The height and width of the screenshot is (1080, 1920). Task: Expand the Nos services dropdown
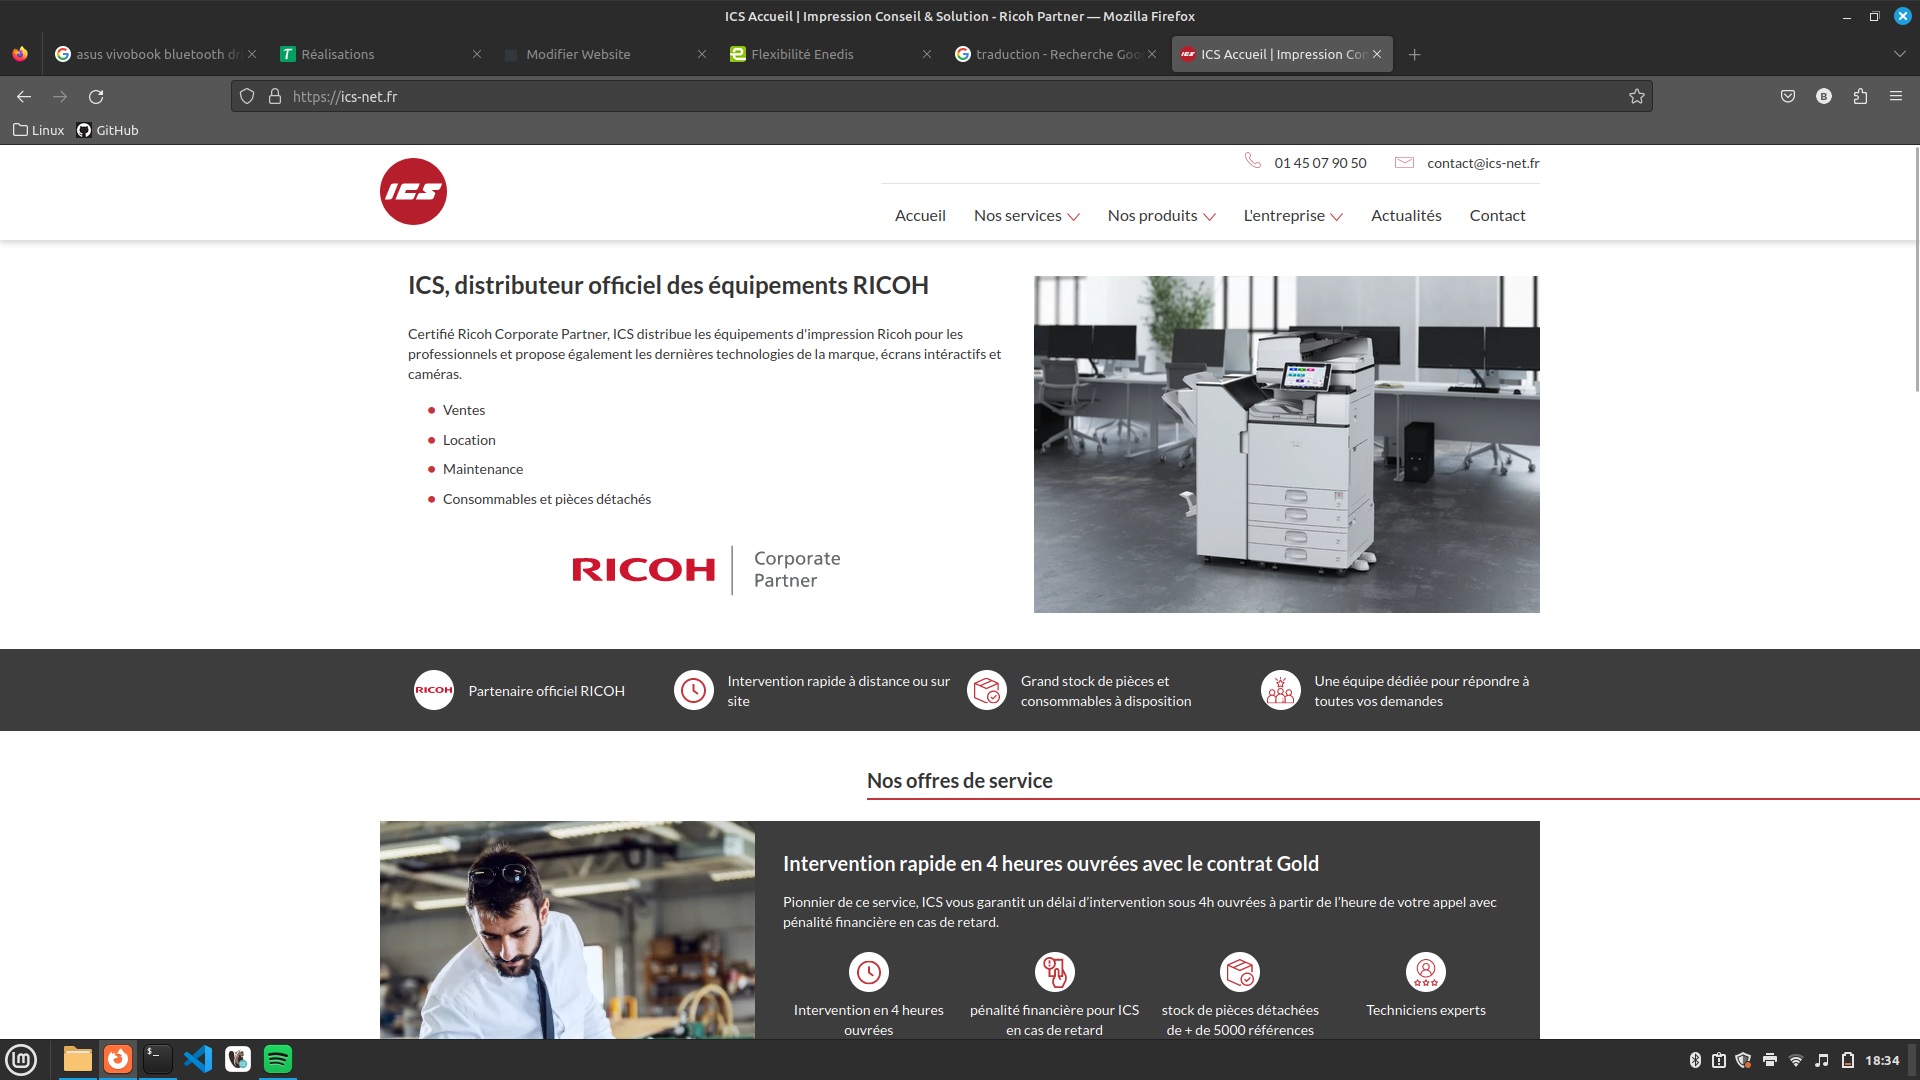pyautogui.click(x=1026, y=216)
